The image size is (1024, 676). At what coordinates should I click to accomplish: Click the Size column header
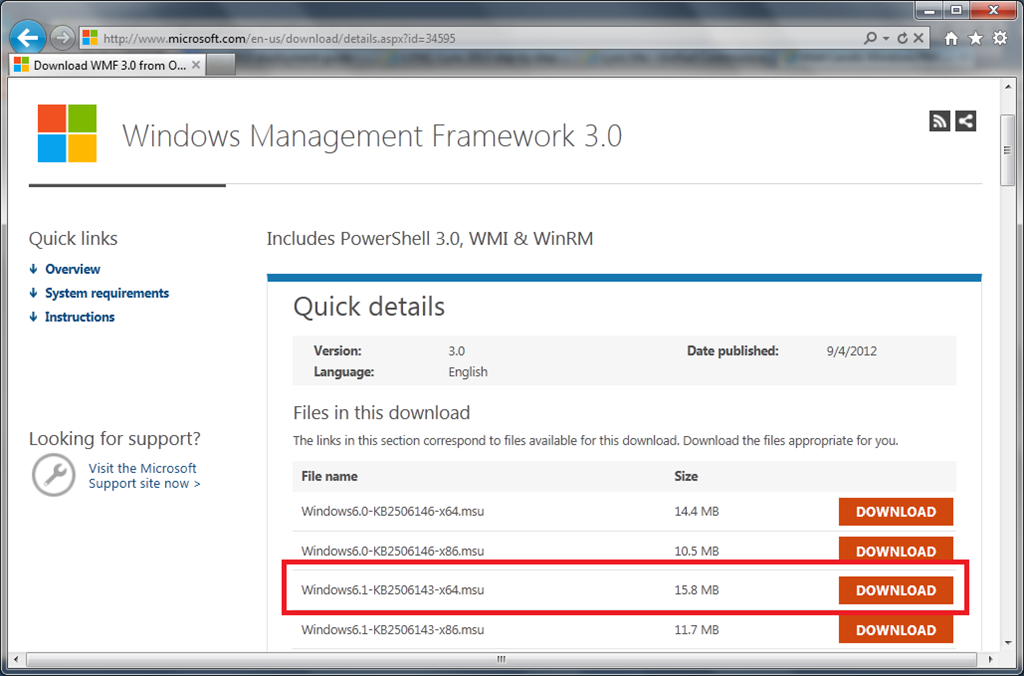click(x=686, y=476)
